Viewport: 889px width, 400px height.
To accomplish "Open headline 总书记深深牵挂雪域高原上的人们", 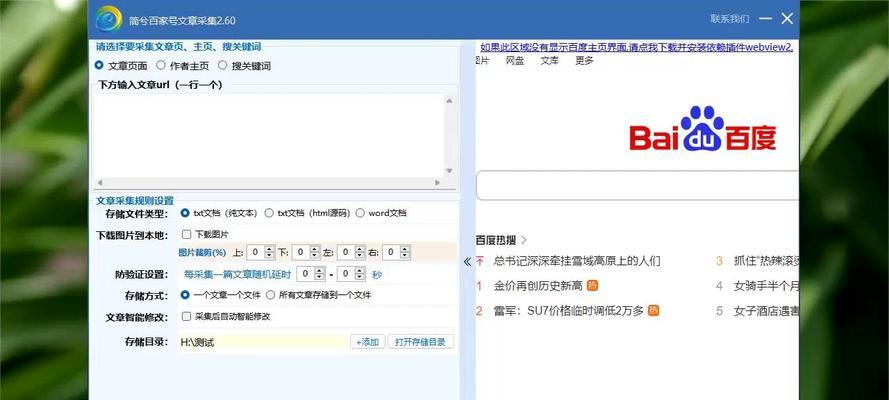I will point(577,261).
